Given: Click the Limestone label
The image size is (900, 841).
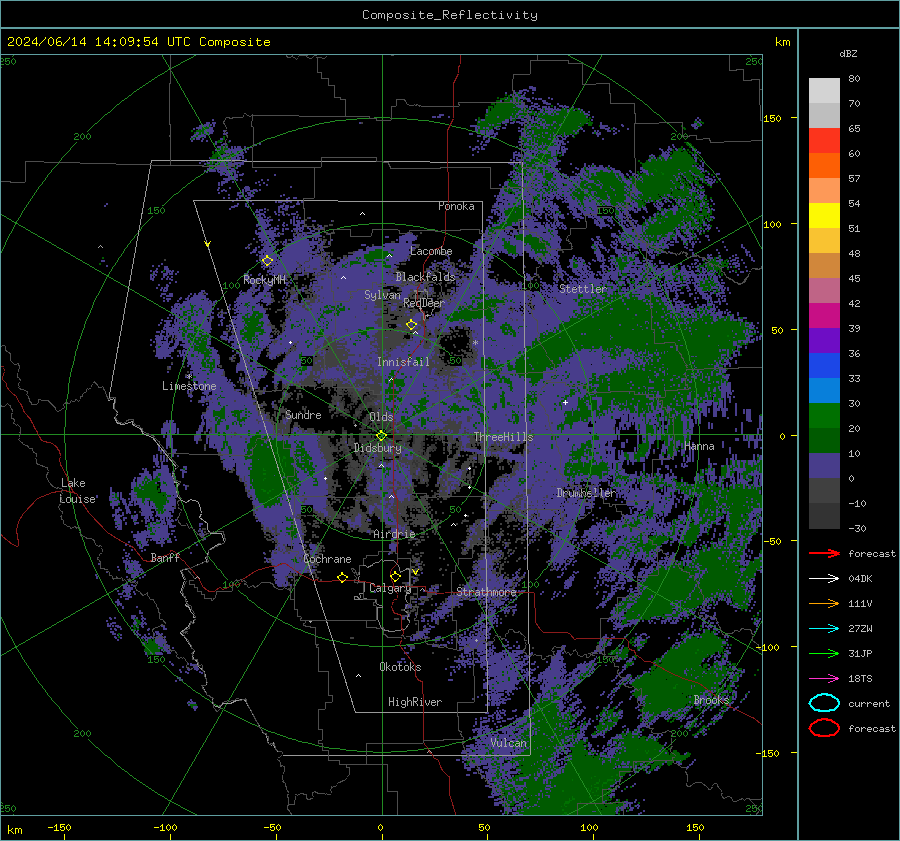Looking at the screenshot, I should [189, 386].
